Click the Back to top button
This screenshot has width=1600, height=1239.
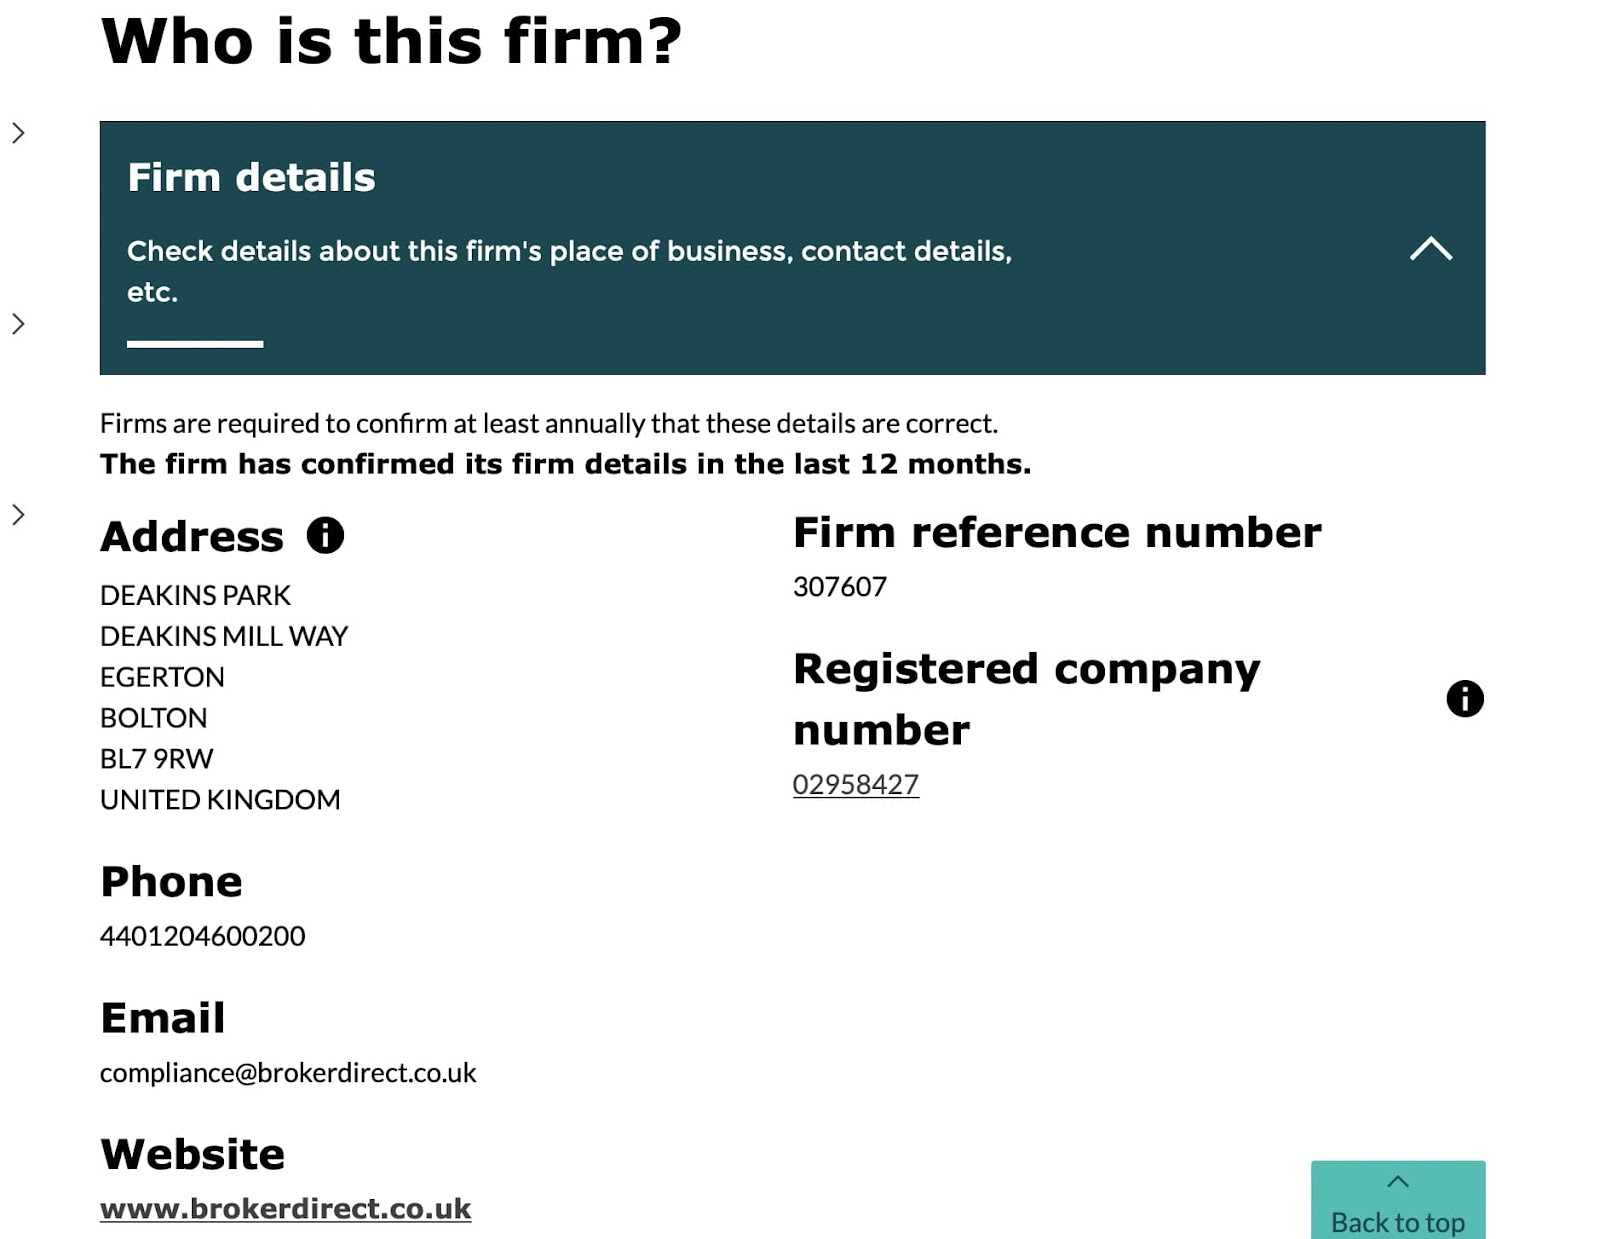[x=1398, y=1200]
